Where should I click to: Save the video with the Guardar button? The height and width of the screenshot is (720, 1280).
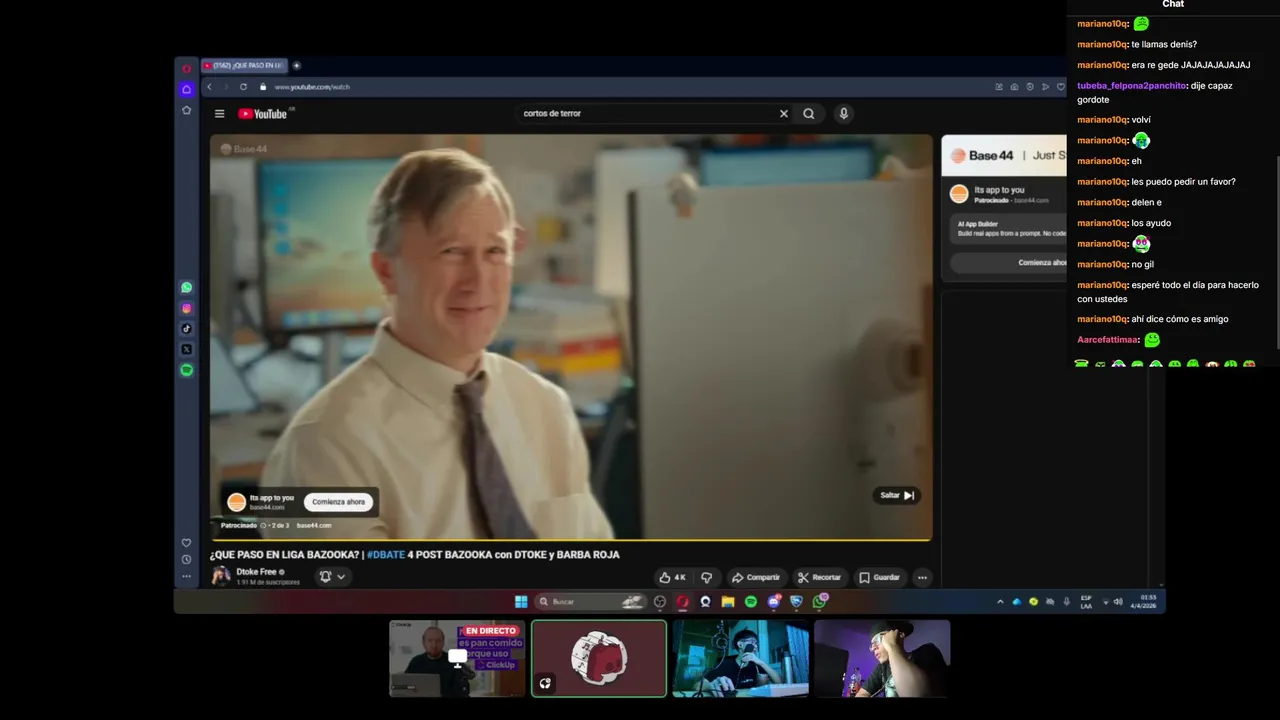(880, 577)
